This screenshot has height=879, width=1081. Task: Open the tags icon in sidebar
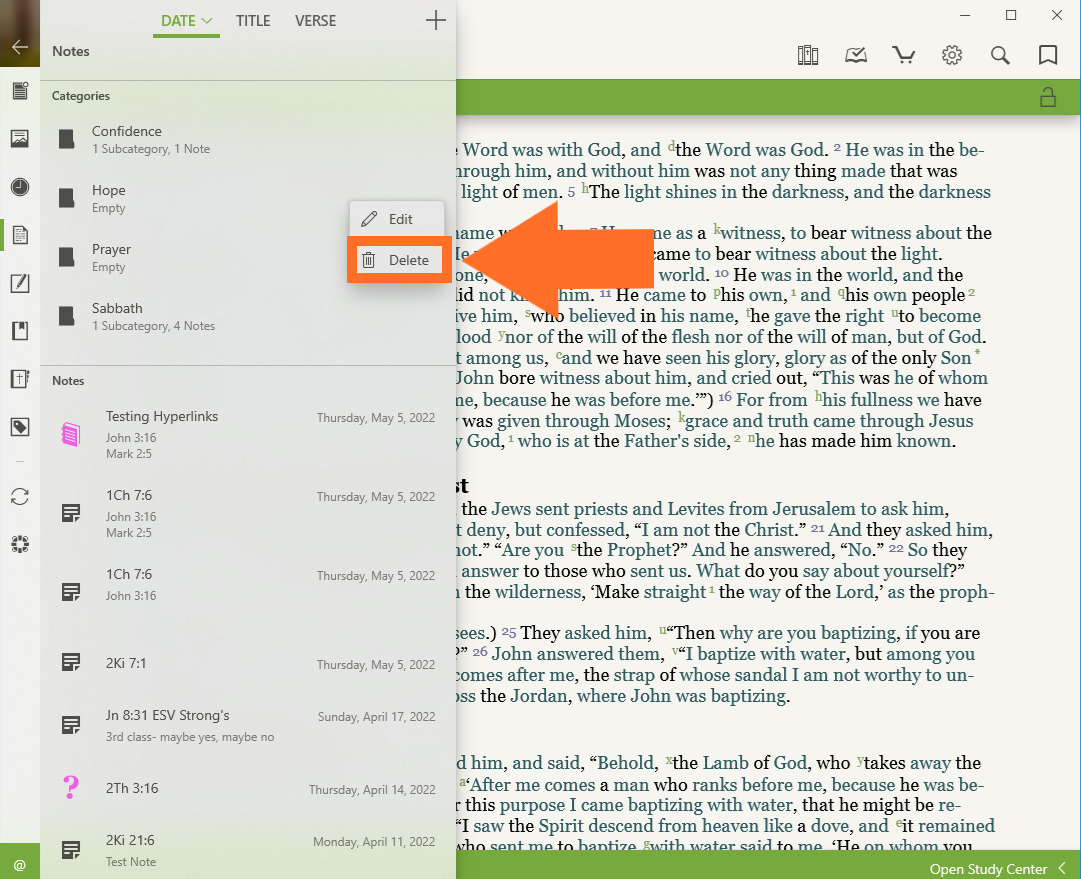pos(20,427)
